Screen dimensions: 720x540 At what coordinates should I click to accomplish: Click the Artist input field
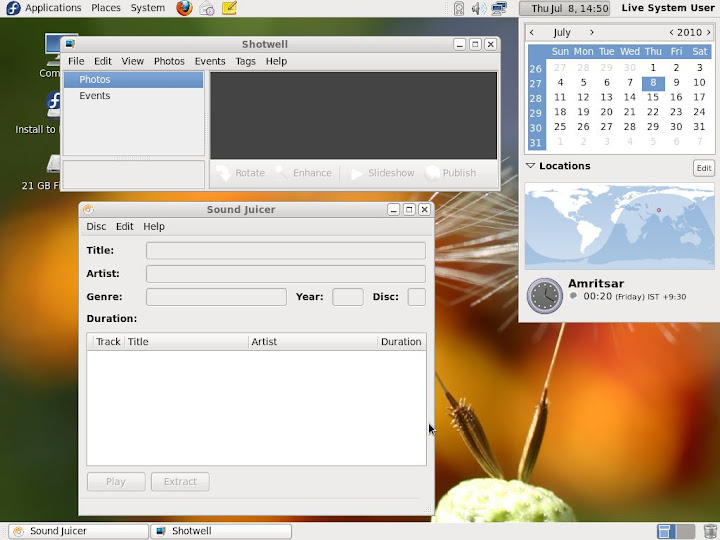286,274
